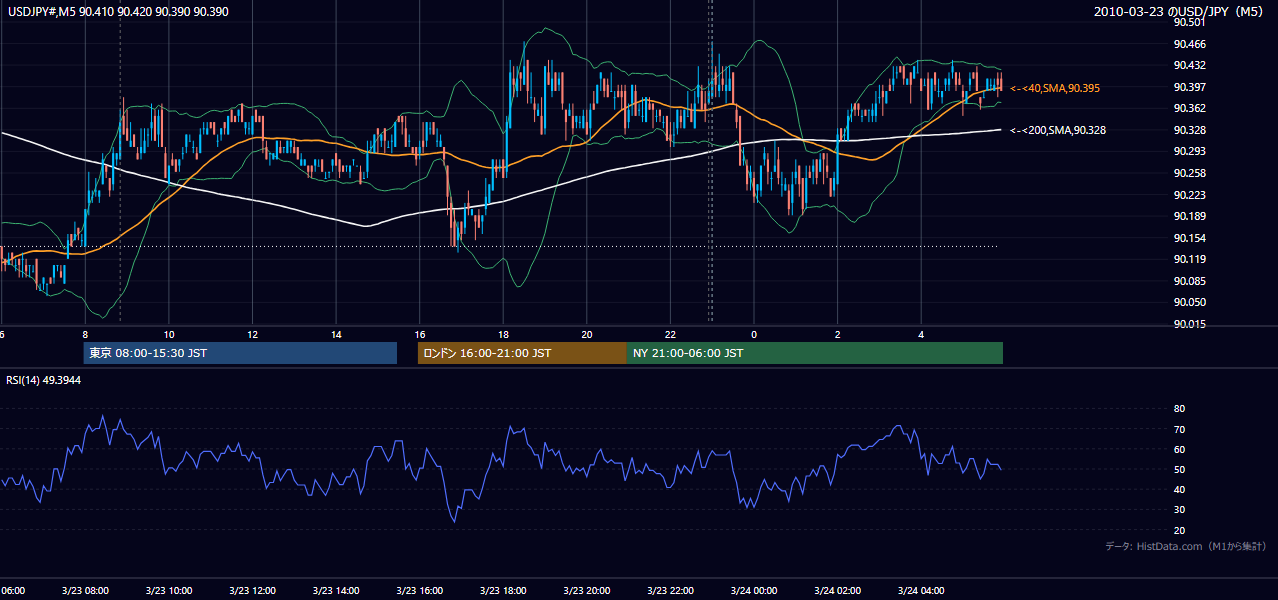Click the 200 SMA 90.328 label
1278x600 pixels.
(1058, 130)
